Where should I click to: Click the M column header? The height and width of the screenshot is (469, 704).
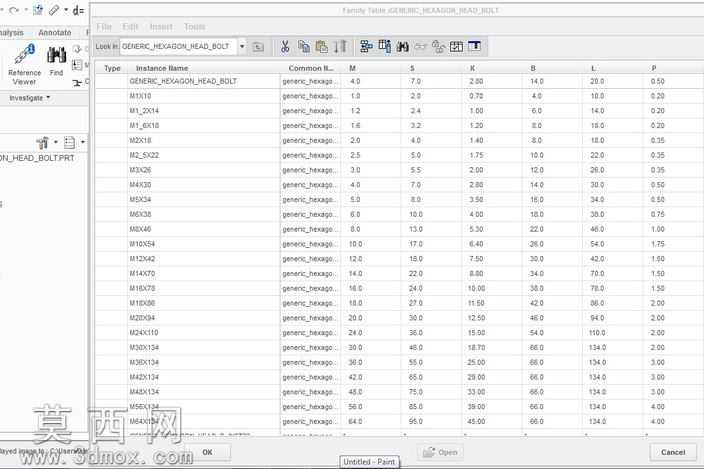pos(352,68)
